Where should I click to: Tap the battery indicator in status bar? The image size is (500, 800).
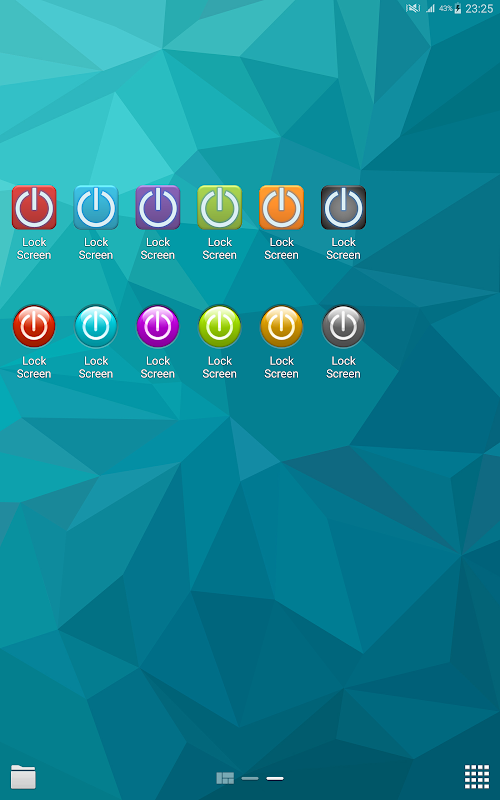458,8
